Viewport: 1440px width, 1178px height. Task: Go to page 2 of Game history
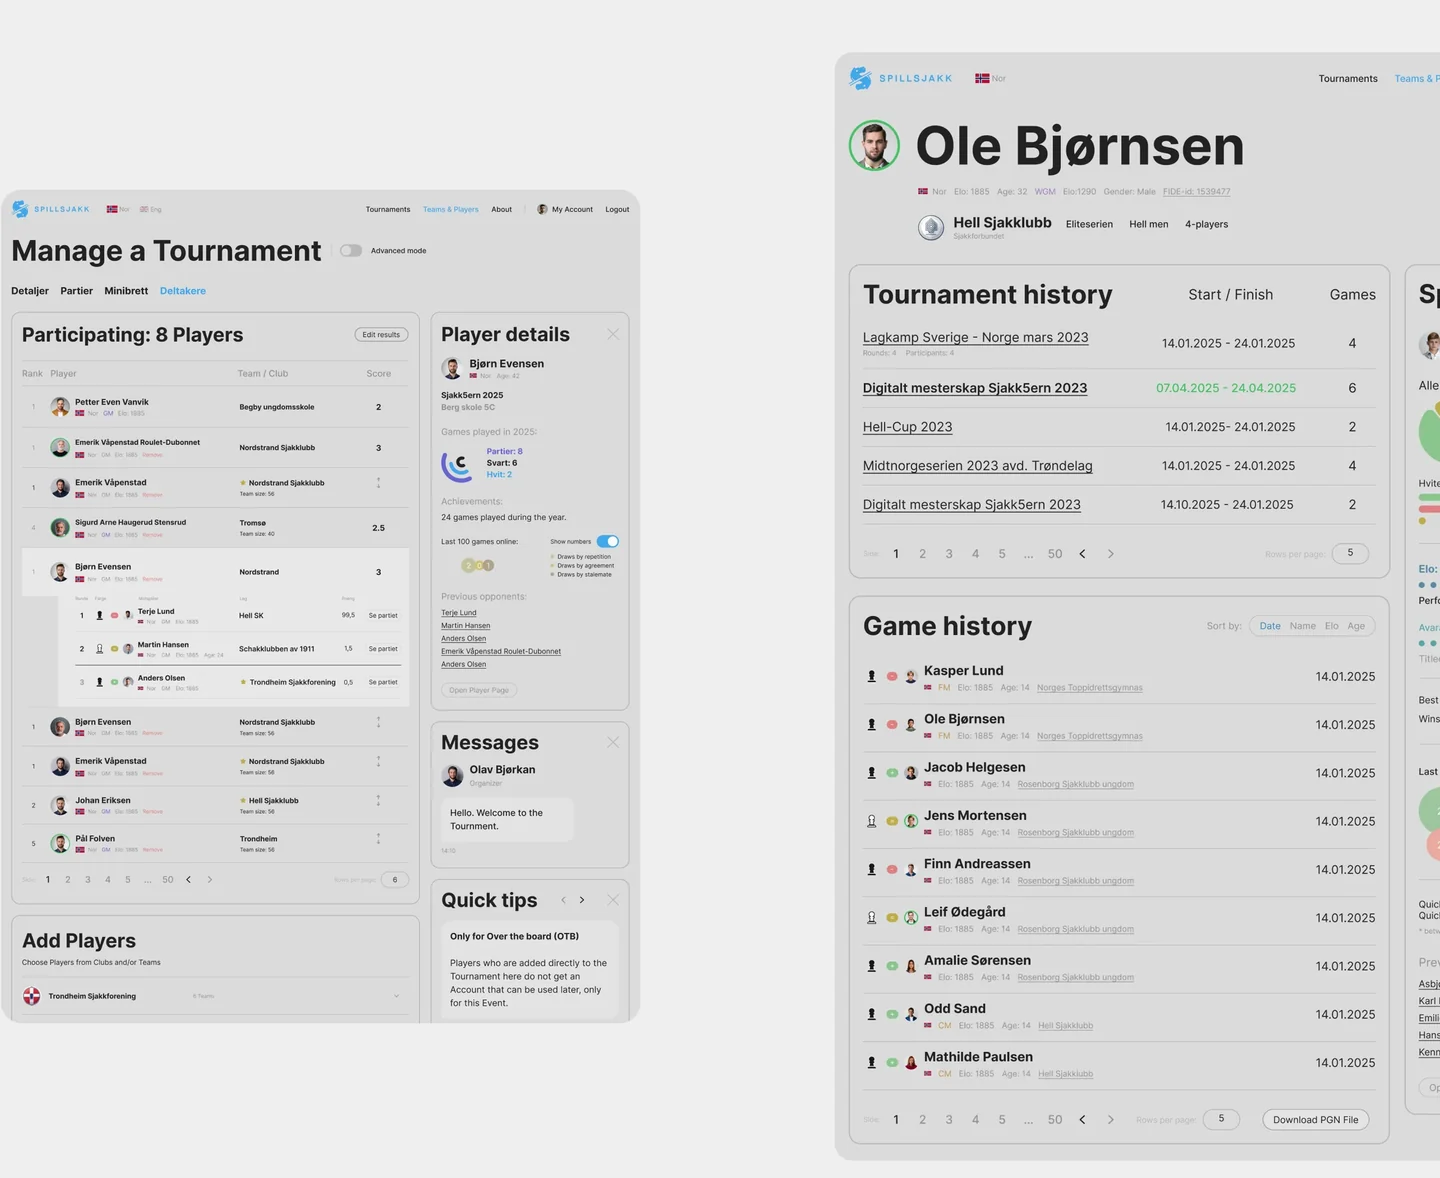[922, 1120]
